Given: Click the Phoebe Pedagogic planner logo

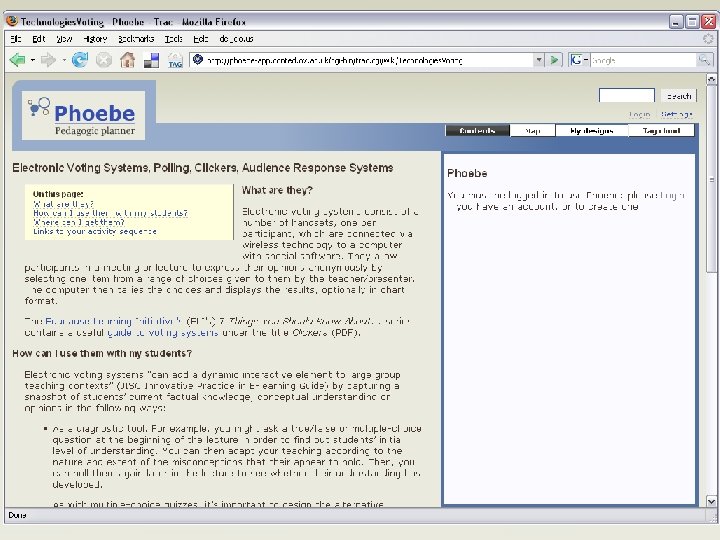Looking at the screenshot, I should (84, 115).
